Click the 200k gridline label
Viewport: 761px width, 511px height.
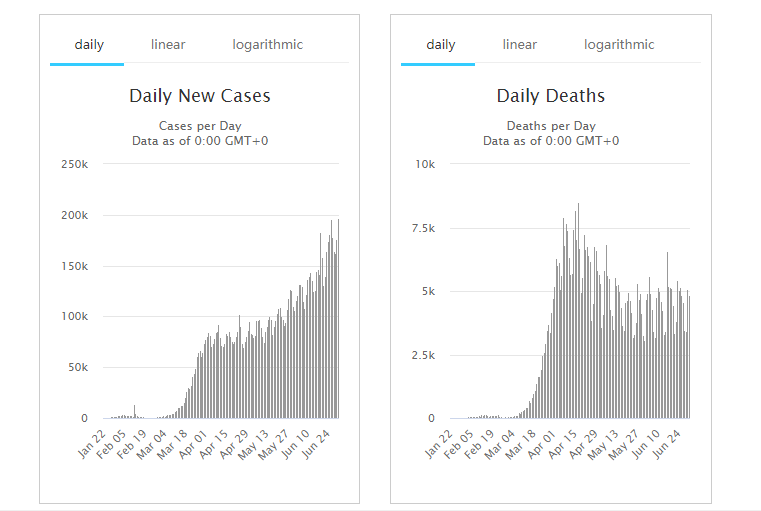pos(75,215)
